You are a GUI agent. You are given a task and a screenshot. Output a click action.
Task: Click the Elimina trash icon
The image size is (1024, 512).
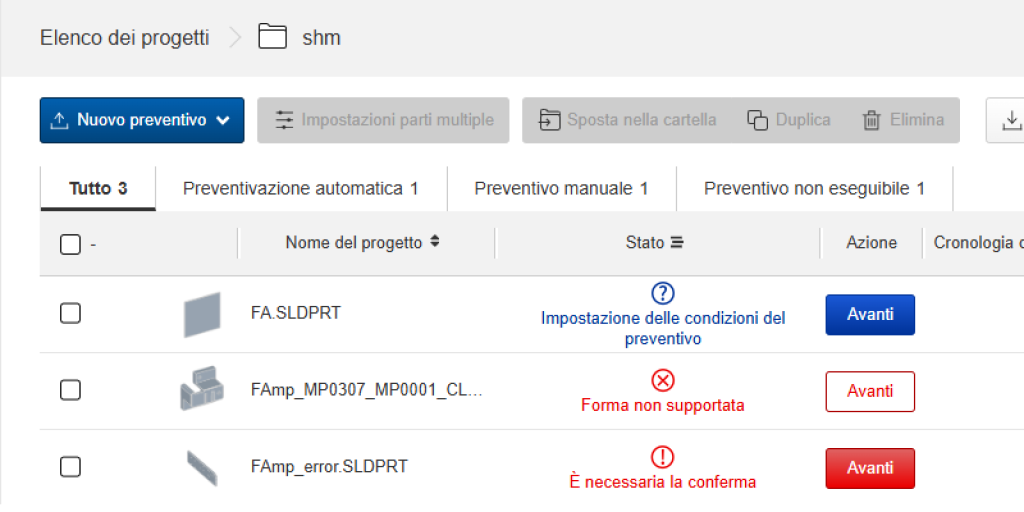click(x=871, y=120)
